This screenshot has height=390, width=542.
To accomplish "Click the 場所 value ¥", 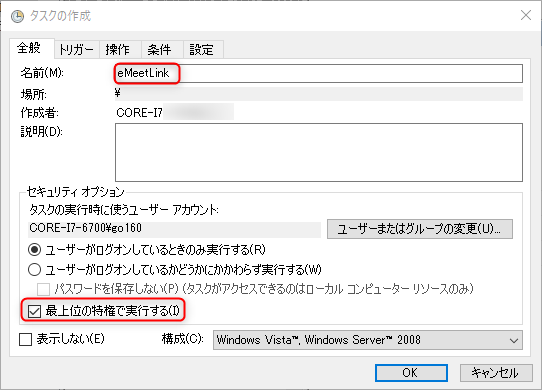I will pyautogui.click(x=118, y=93).
